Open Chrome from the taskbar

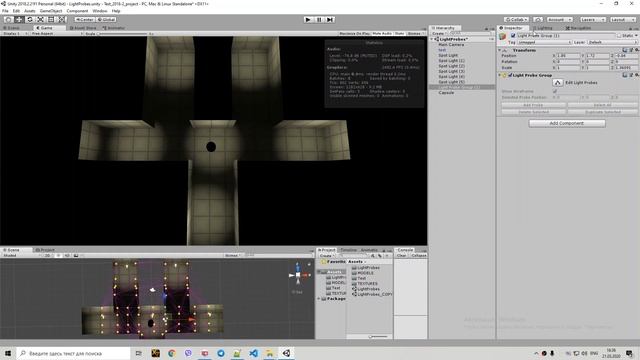point(171,353)
